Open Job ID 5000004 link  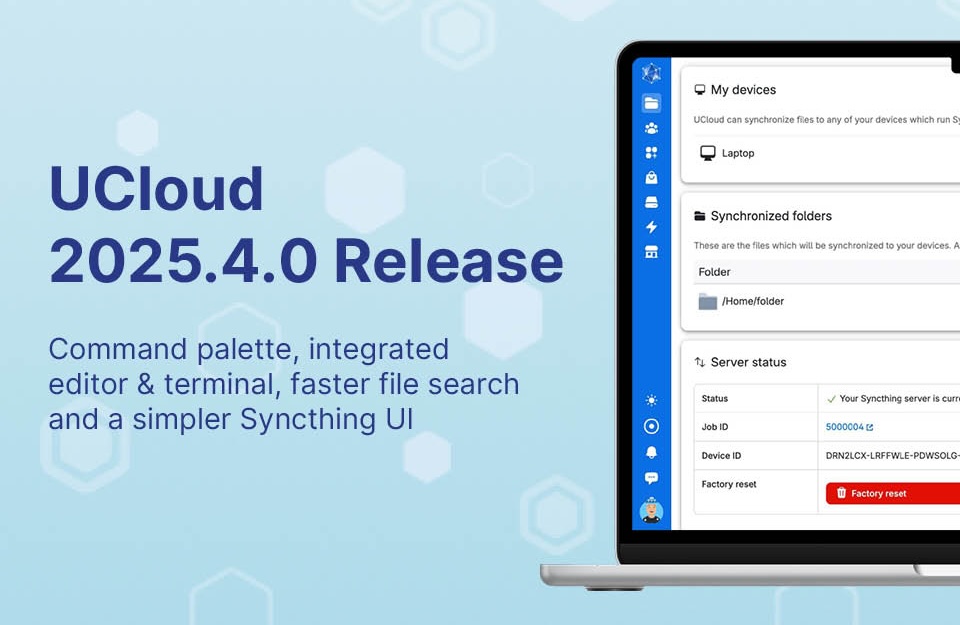point(849,427)
